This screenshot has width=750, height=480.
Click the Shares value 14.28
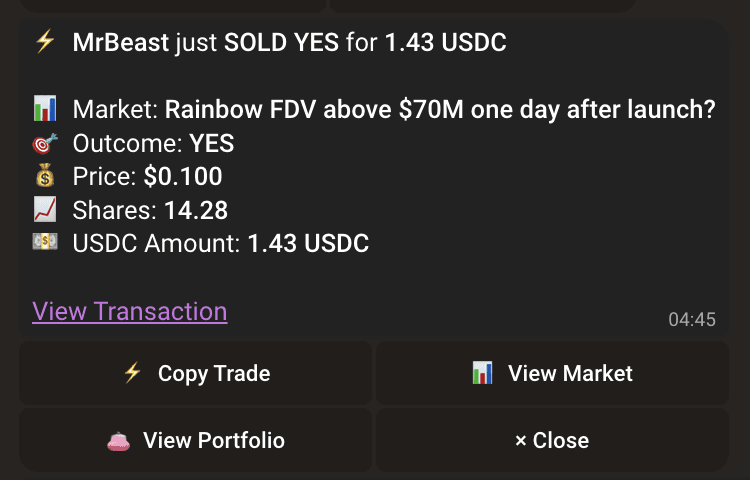[198, 210]
